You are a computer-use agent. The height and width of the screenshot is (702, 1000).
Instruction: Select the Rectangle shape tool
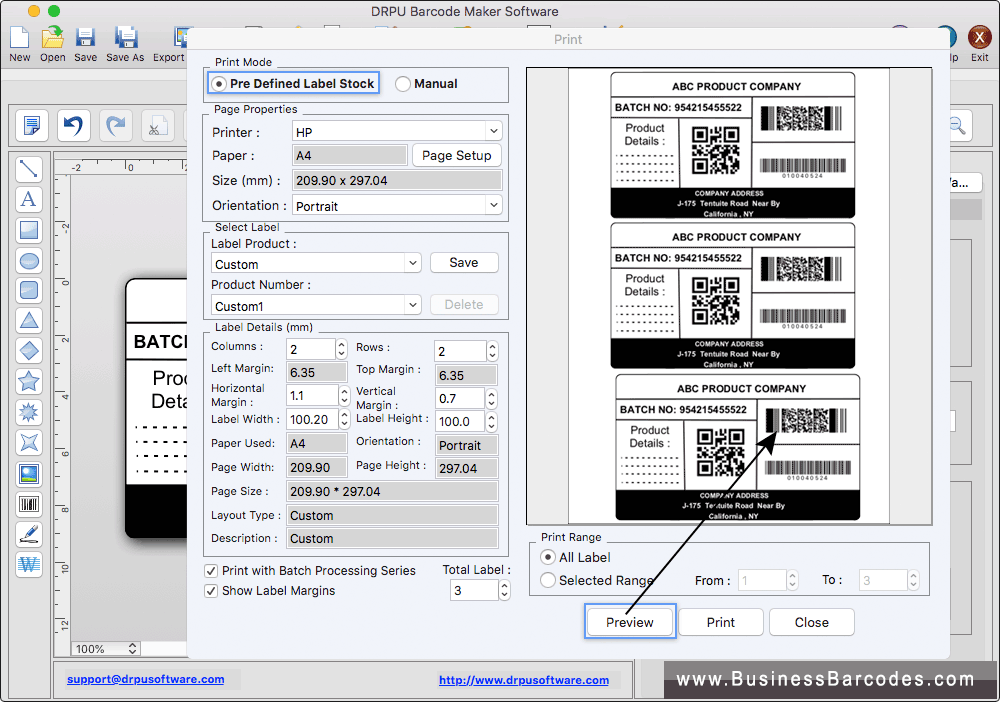29,230
